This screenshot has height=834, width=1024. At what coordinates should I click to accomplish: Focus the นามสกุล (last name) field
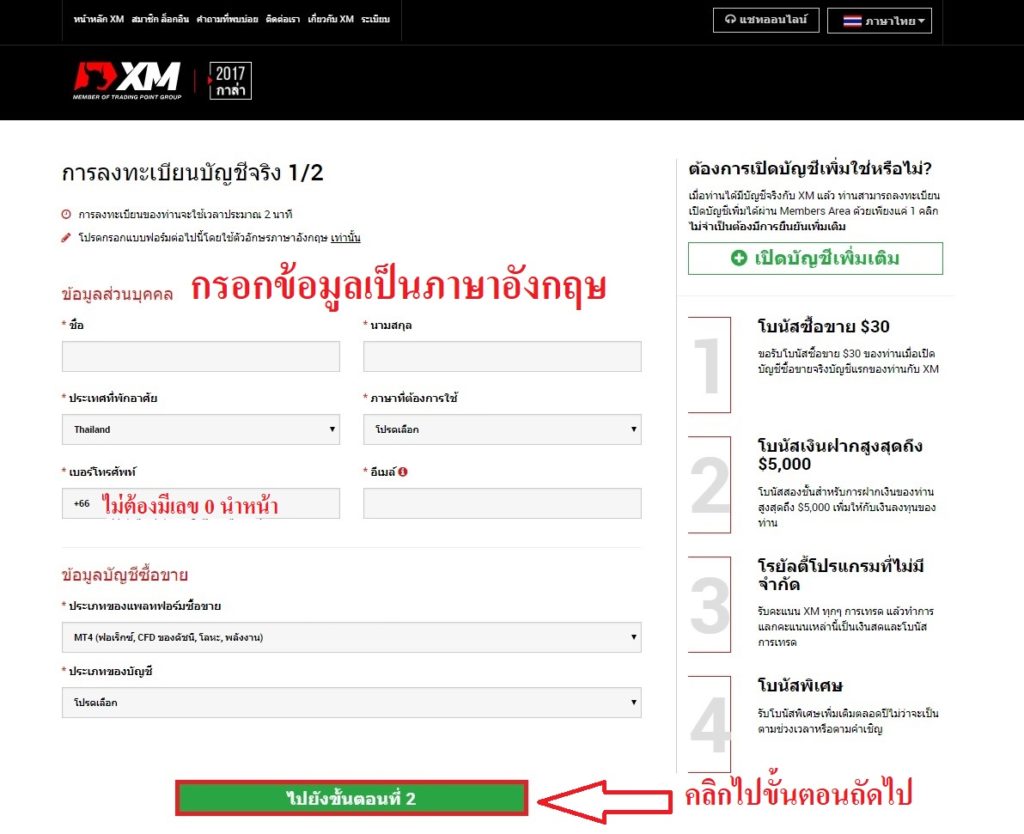click(x=502, y=357)
